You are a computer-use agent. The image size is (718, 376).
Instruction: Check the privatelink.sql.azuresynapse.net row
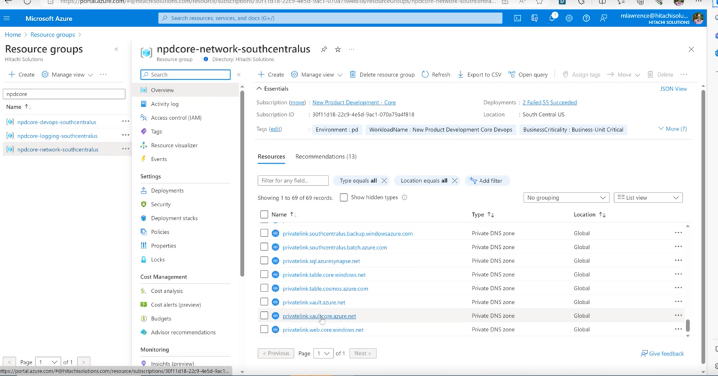264,261
